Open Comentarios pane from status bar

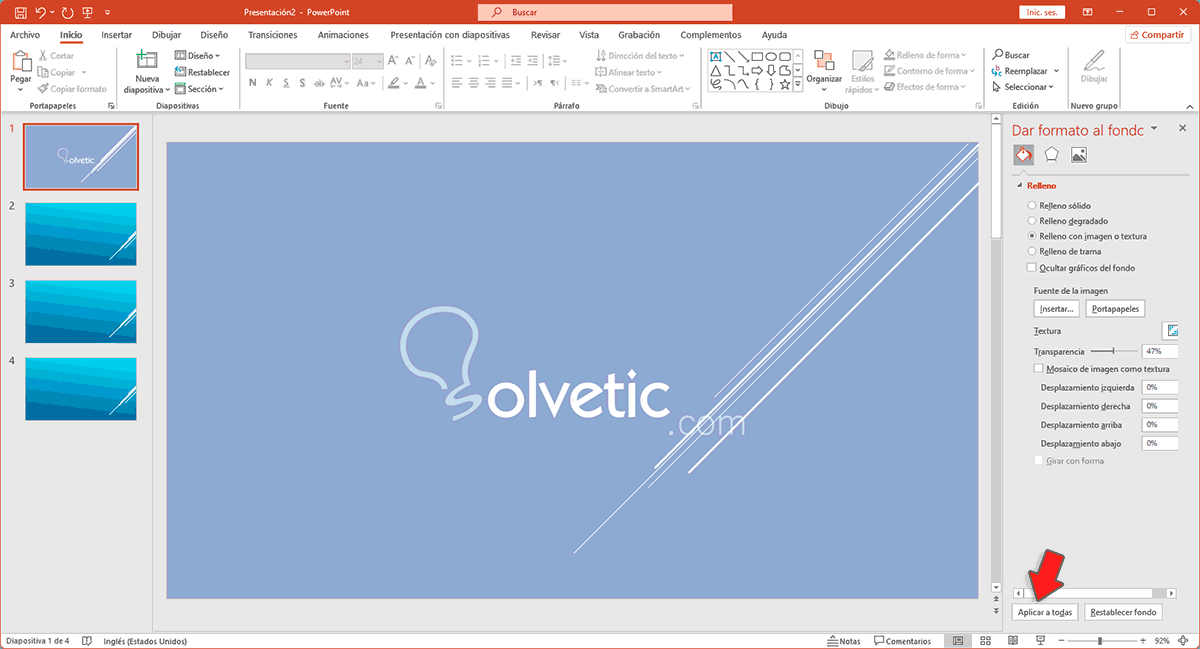(x=903, y=641)
